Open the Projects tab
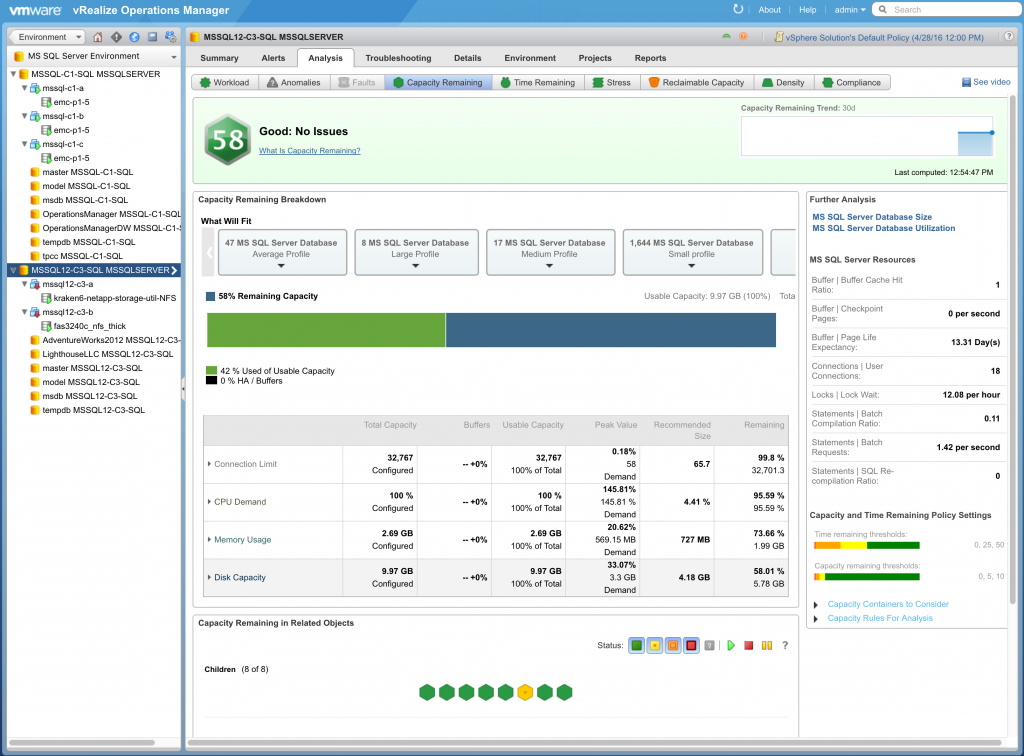 tap(595, 58)
